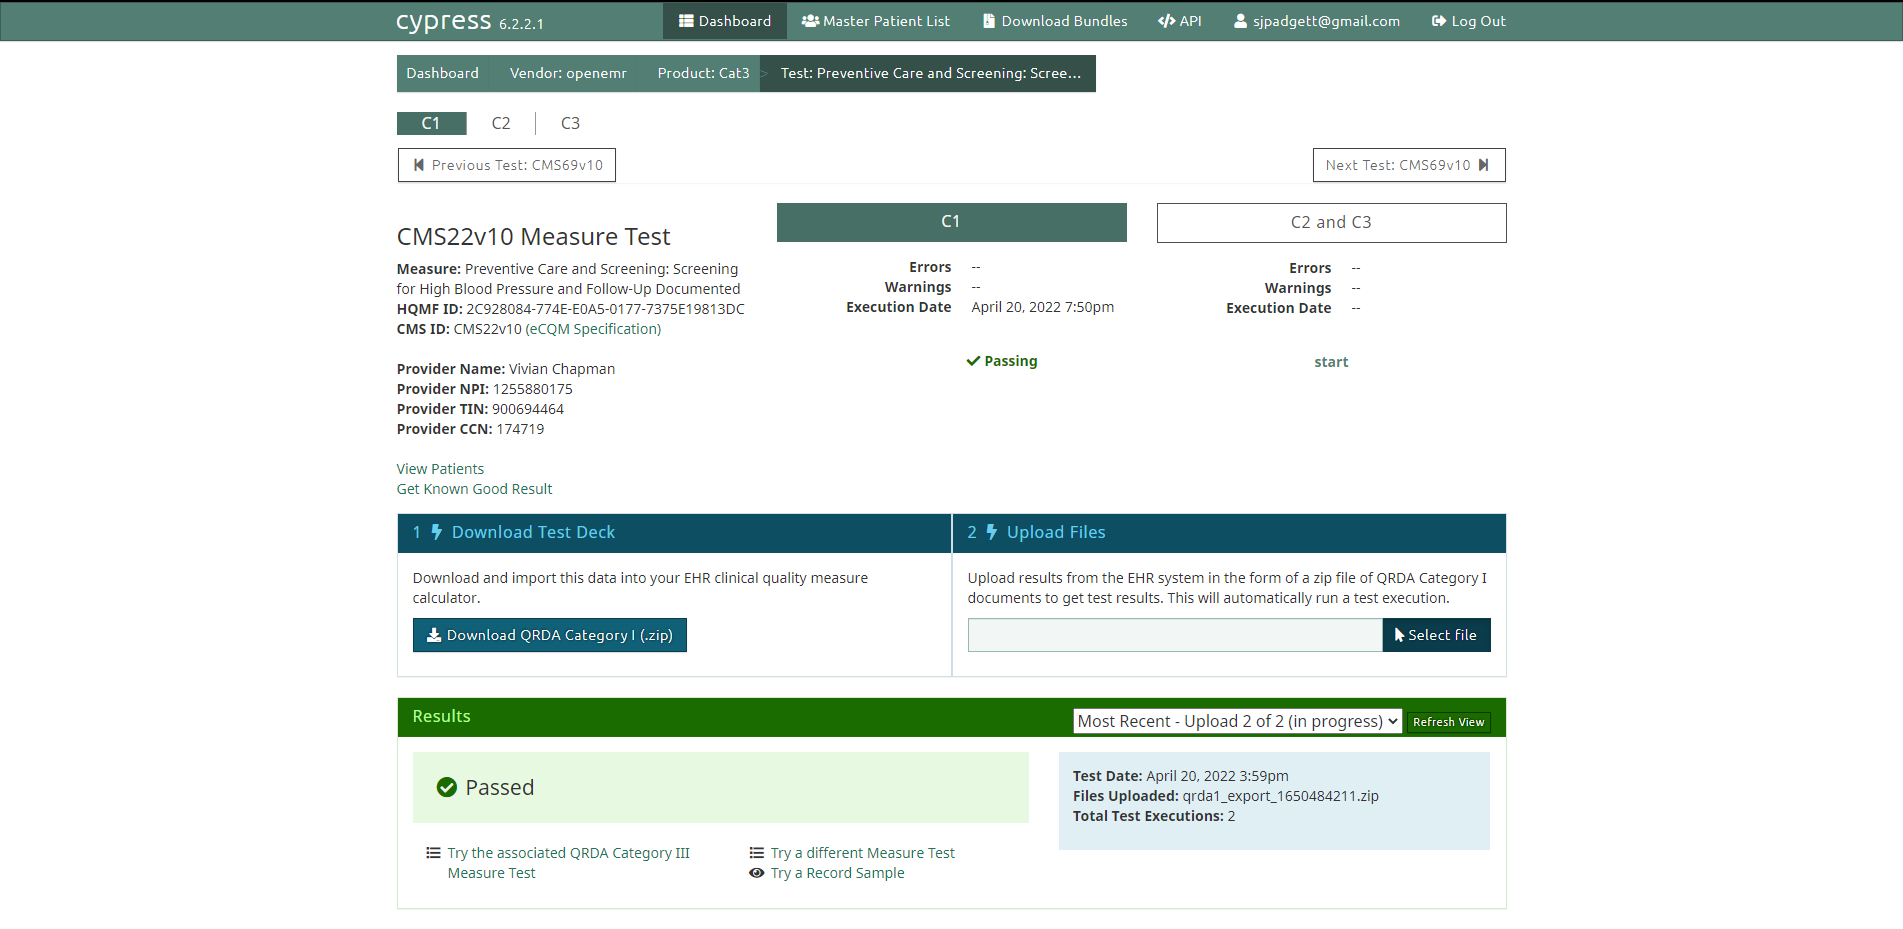Switch to the C2 tab
Viewport: 1903px width, 929px height.
(500, 122)
